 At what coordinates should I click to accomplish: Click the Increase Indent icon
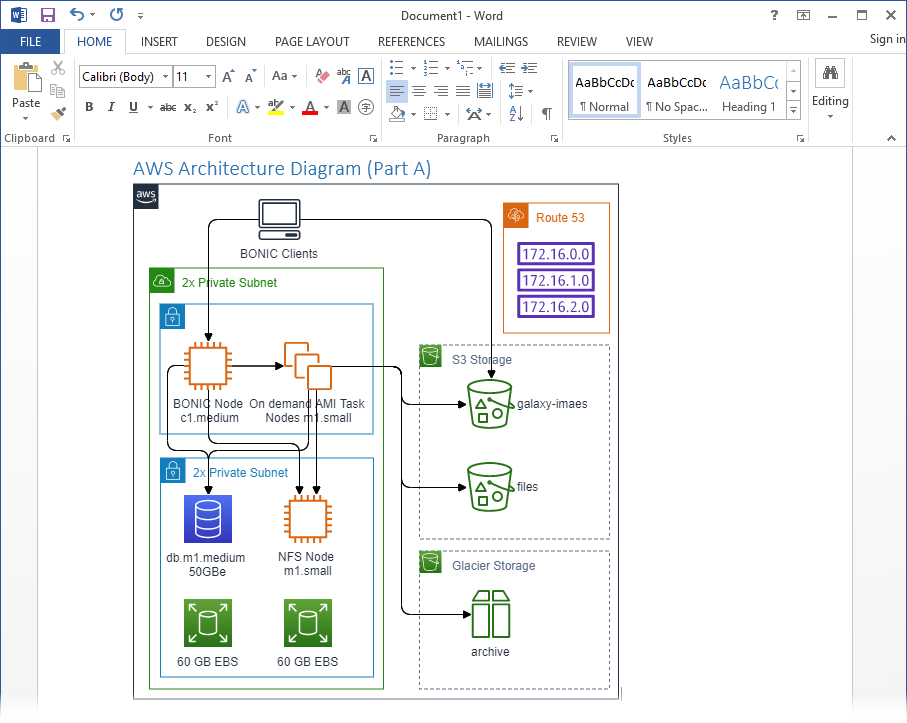click(x=529, y=68)
